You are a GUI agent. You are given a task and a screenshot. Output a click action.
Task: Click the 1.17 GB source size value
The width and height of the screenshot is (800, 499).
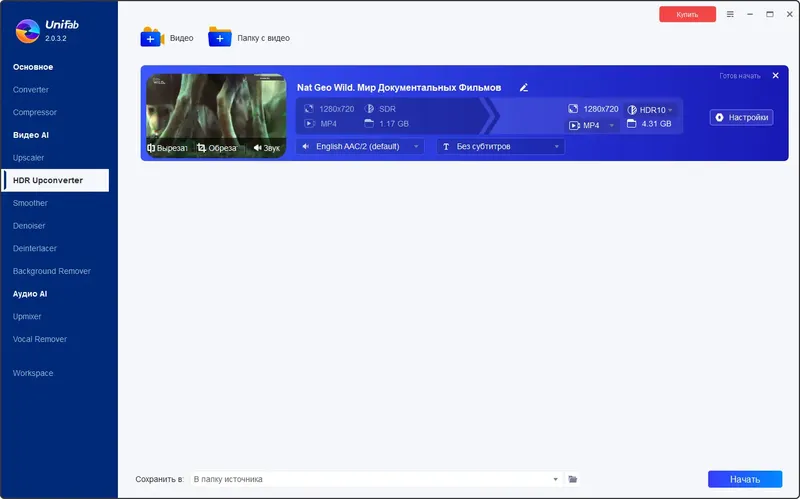(x=394, y=123)
